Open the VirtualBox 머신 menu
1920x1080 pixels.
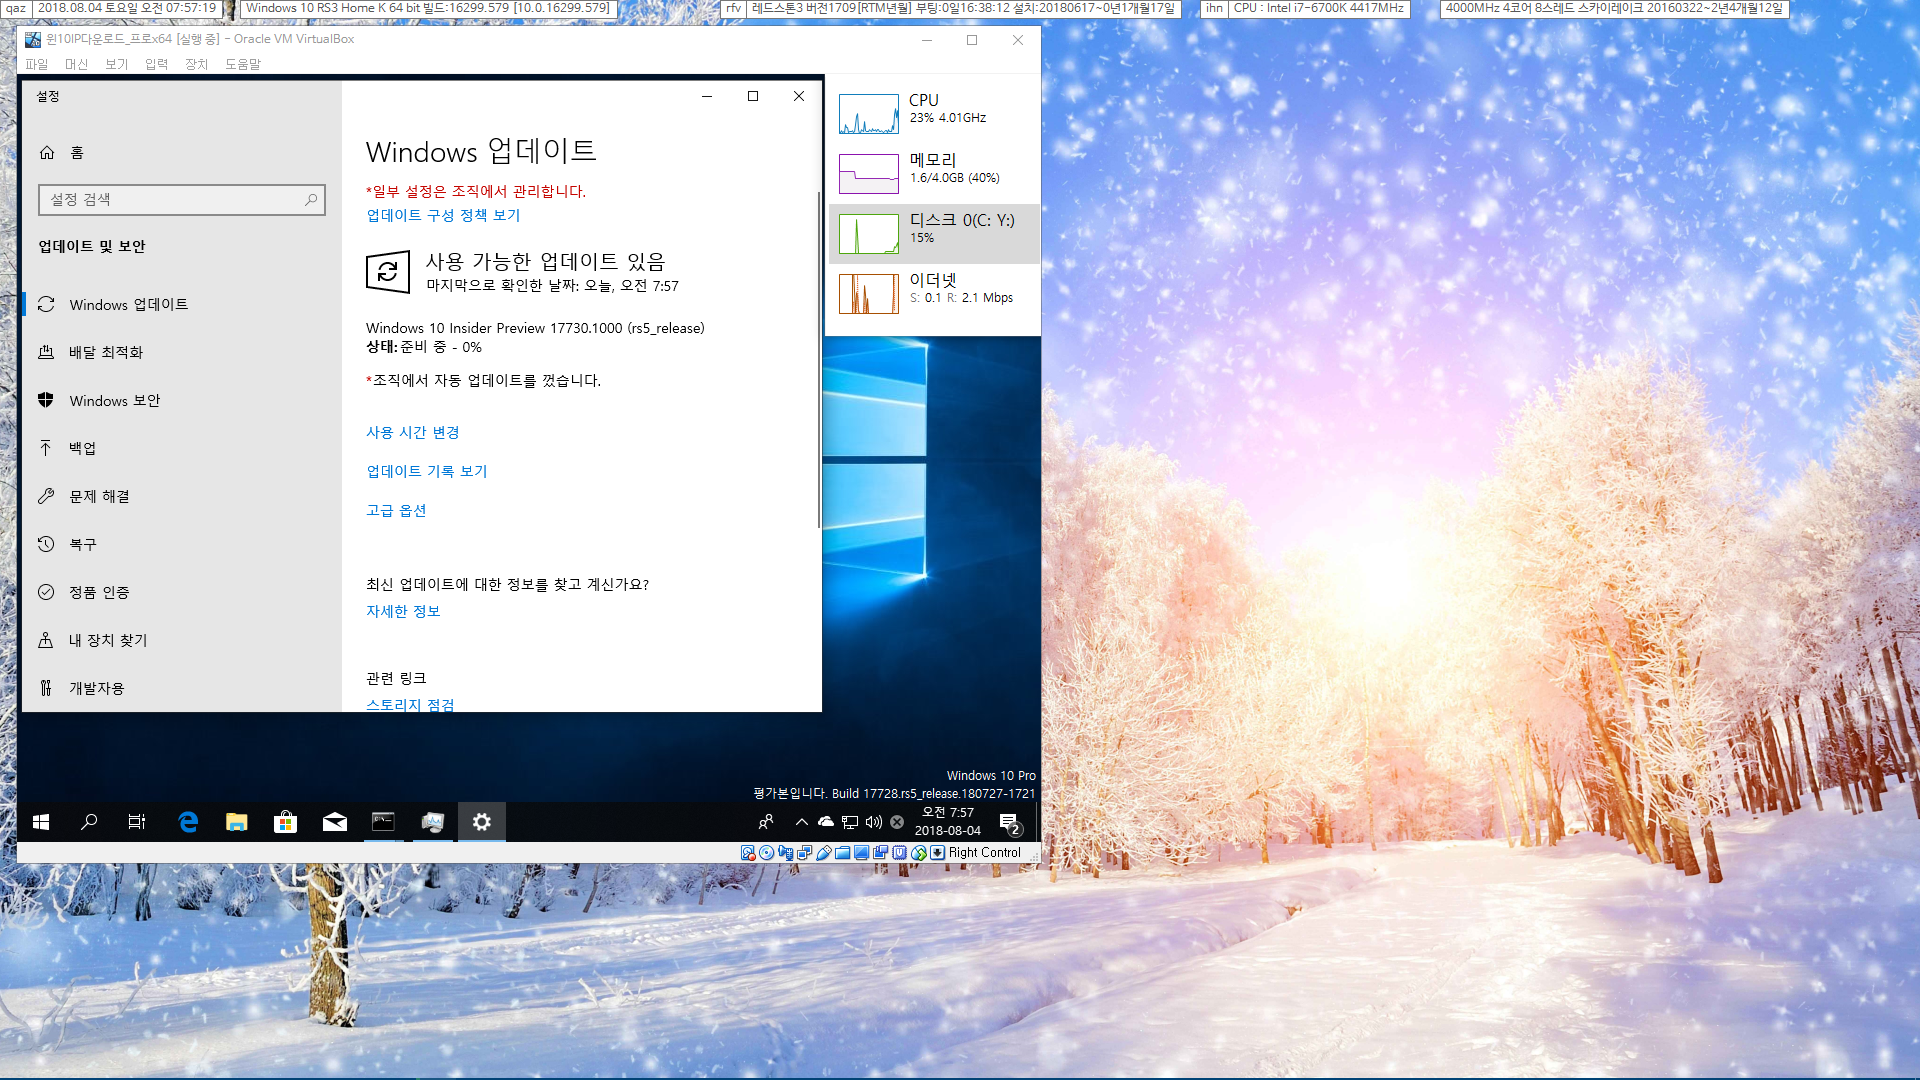coord(77,64)
